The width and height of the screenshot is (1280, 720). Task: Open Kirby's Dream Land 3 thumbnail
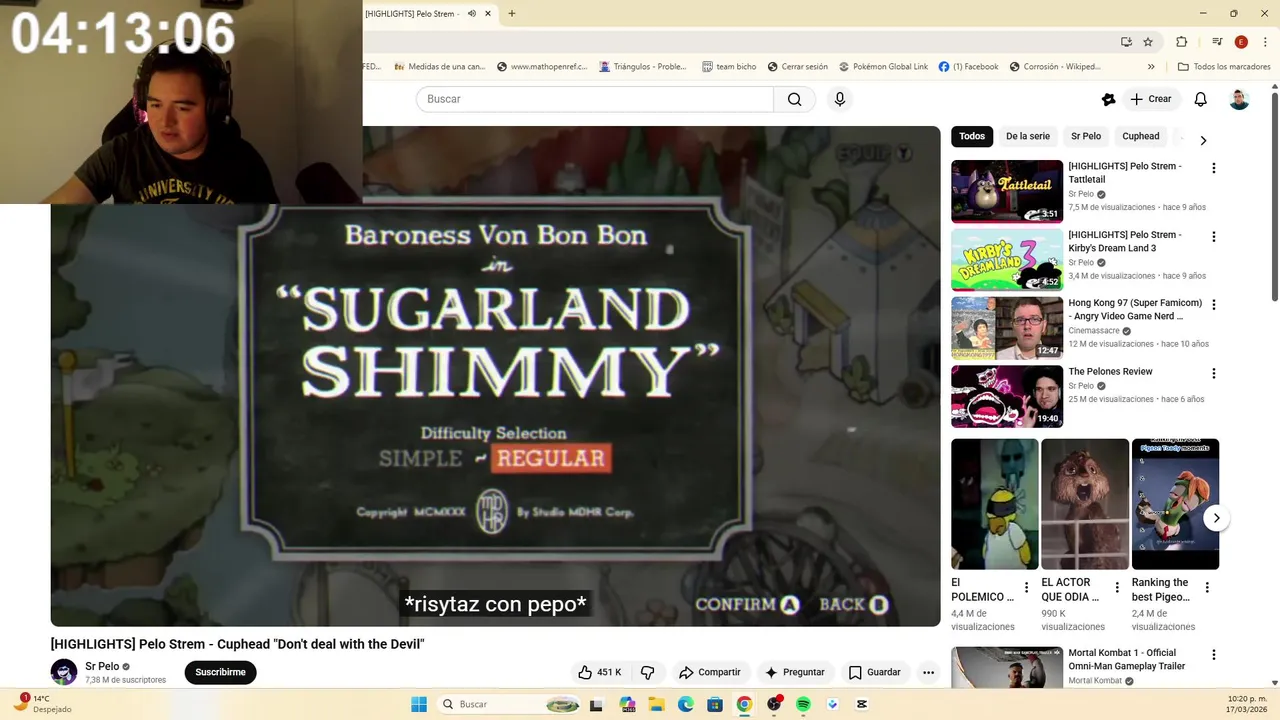click(x=1007, y=260)
